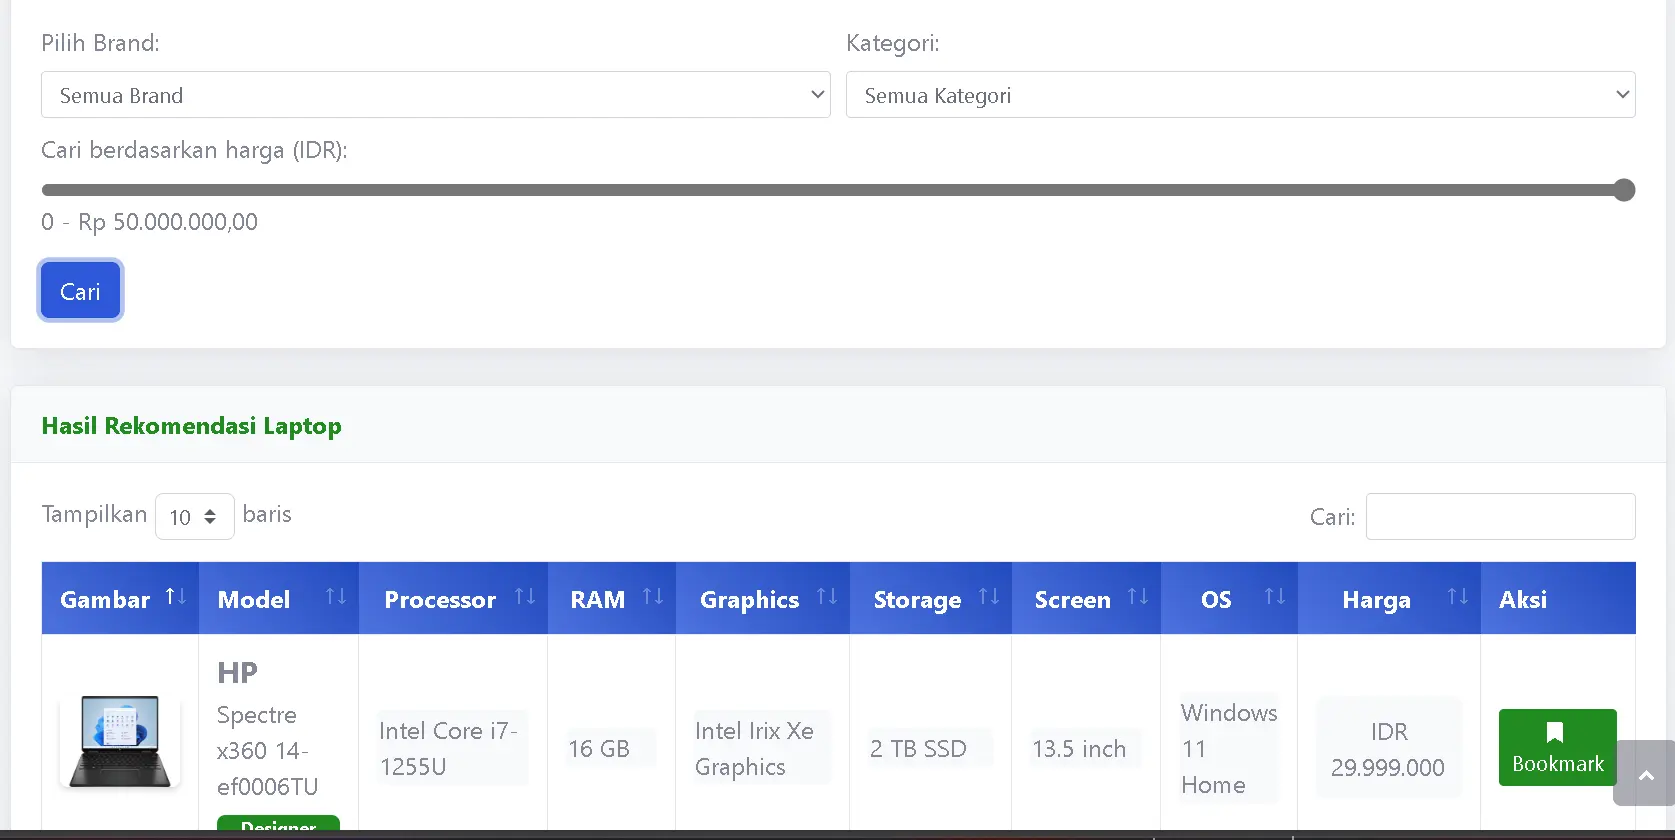Open the Semua Brand dropdown
The height and width of the screenshot is (840, 1675).
[x=435, y=95]
